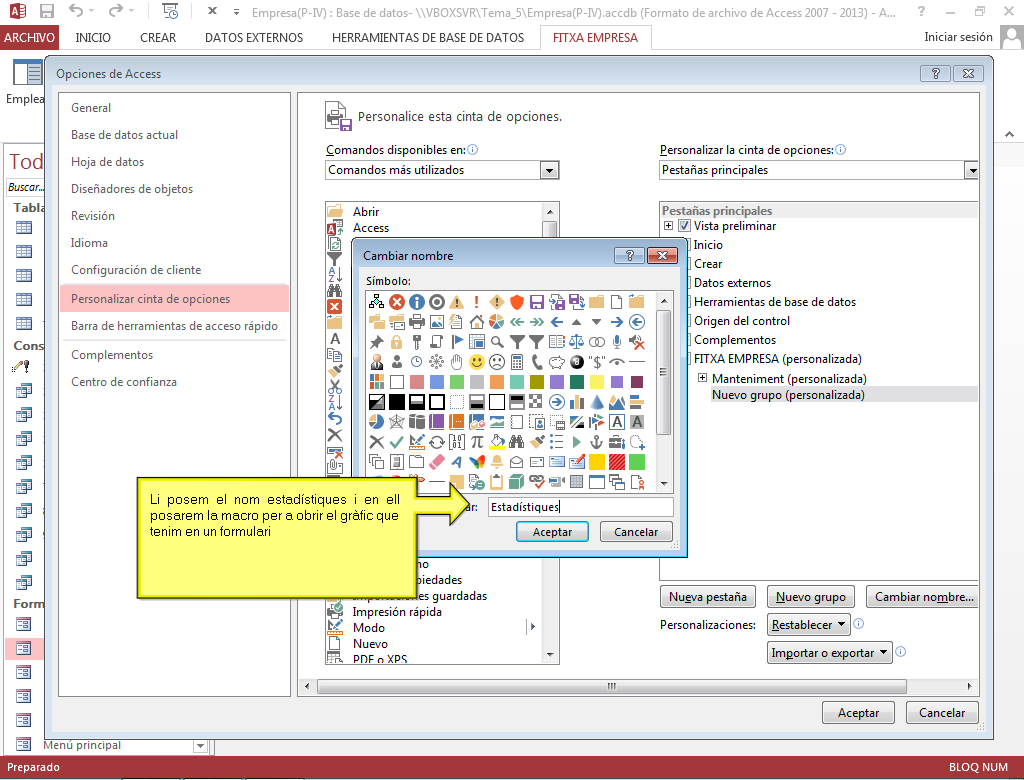Select the bell symbol
The image size is (1024, 780).
pyautogui.click(x=496, y=463)
